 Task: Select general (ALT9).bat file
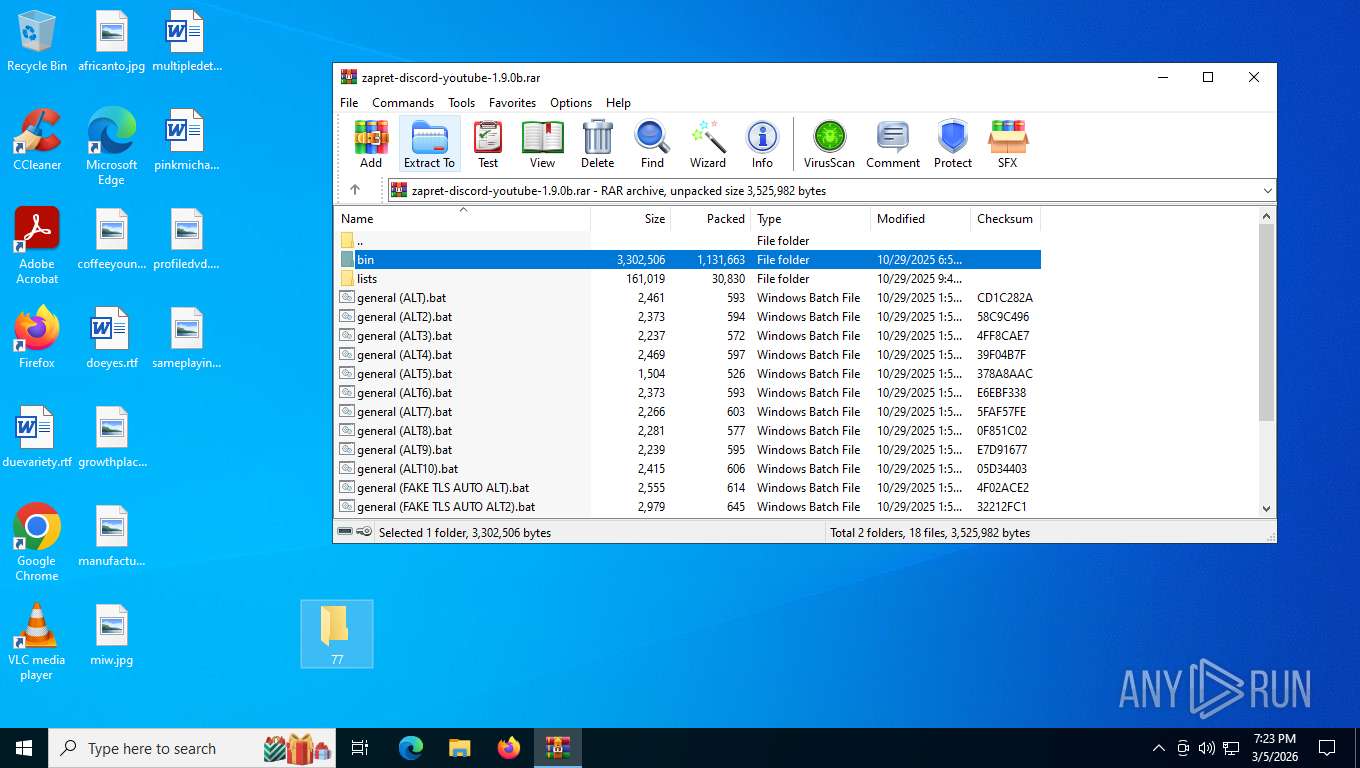pyautogui.click(x=688, y=449)
